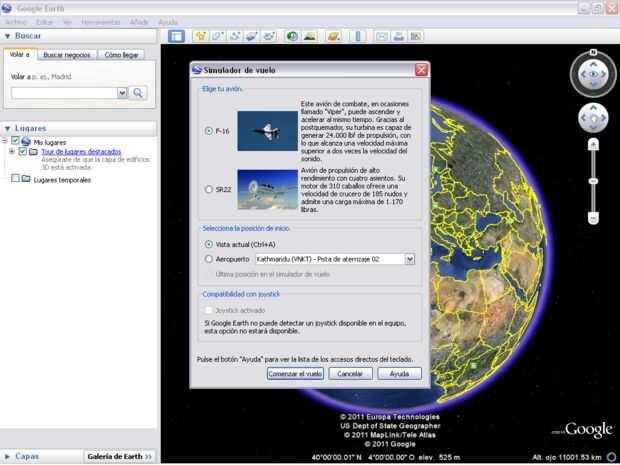620x465 pixels.
Task: Select the add path tool icon
Action: pyautogui.click(x=235, y=36)
